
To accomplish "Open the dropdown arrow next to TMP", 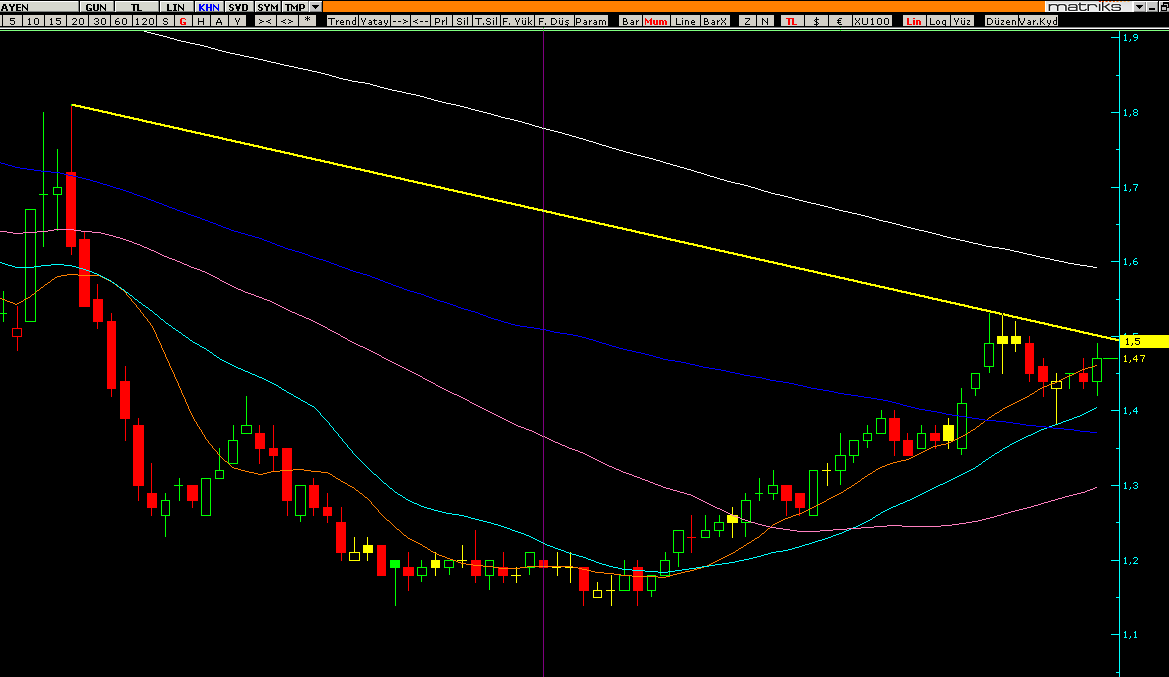I will pyautogui.click(x=315, y=7).
